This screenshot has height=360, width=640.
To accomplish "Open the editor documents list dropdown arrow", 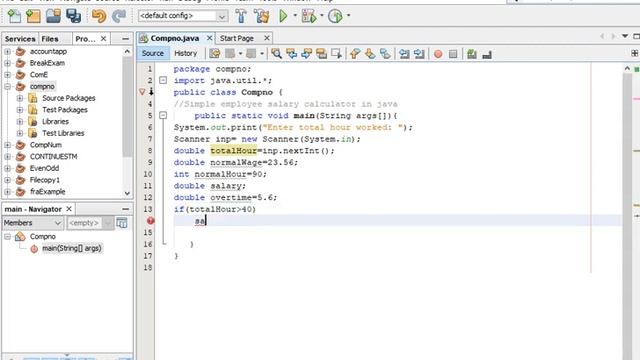I will (x=624, y=36).
